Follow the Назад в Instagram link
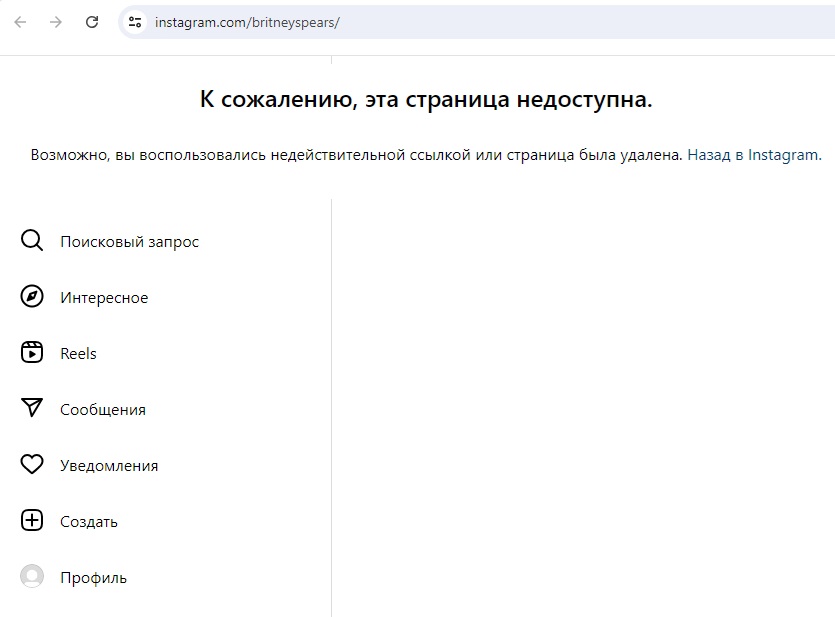 (x=755, y=155)
